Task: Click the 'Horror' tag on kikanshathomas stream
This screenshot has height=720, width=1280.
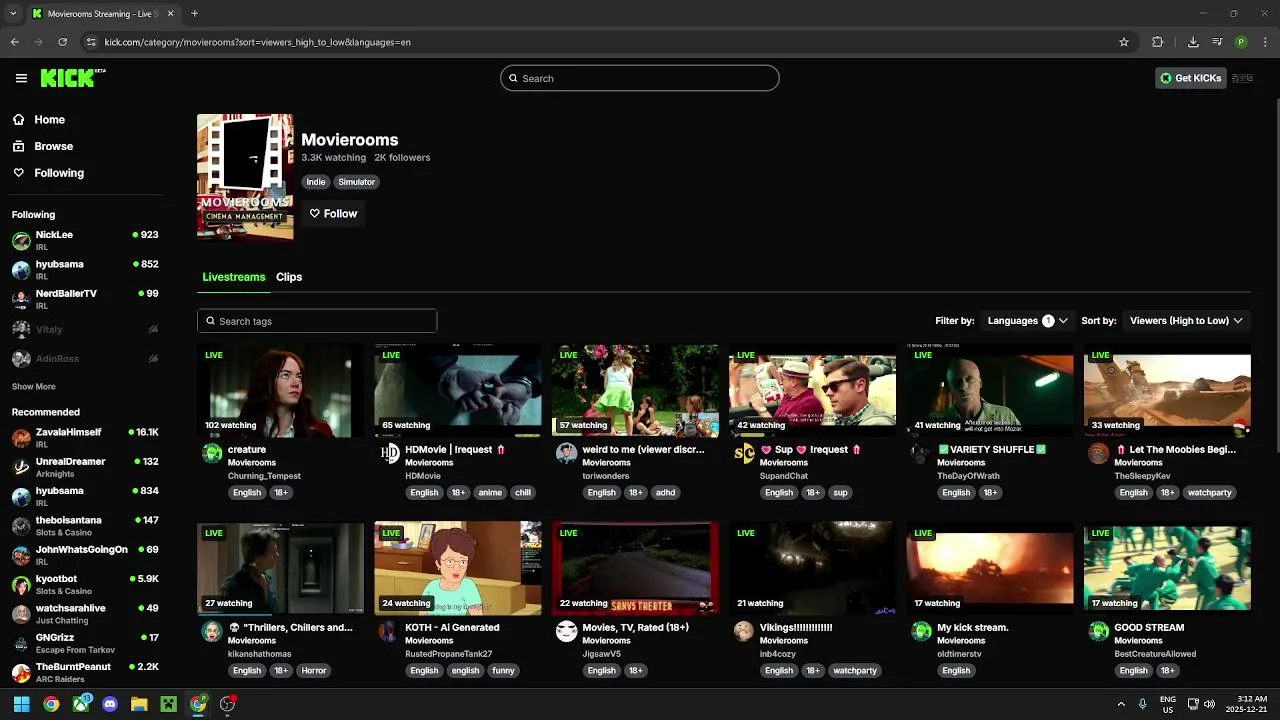Action: (x=314, y=671)
